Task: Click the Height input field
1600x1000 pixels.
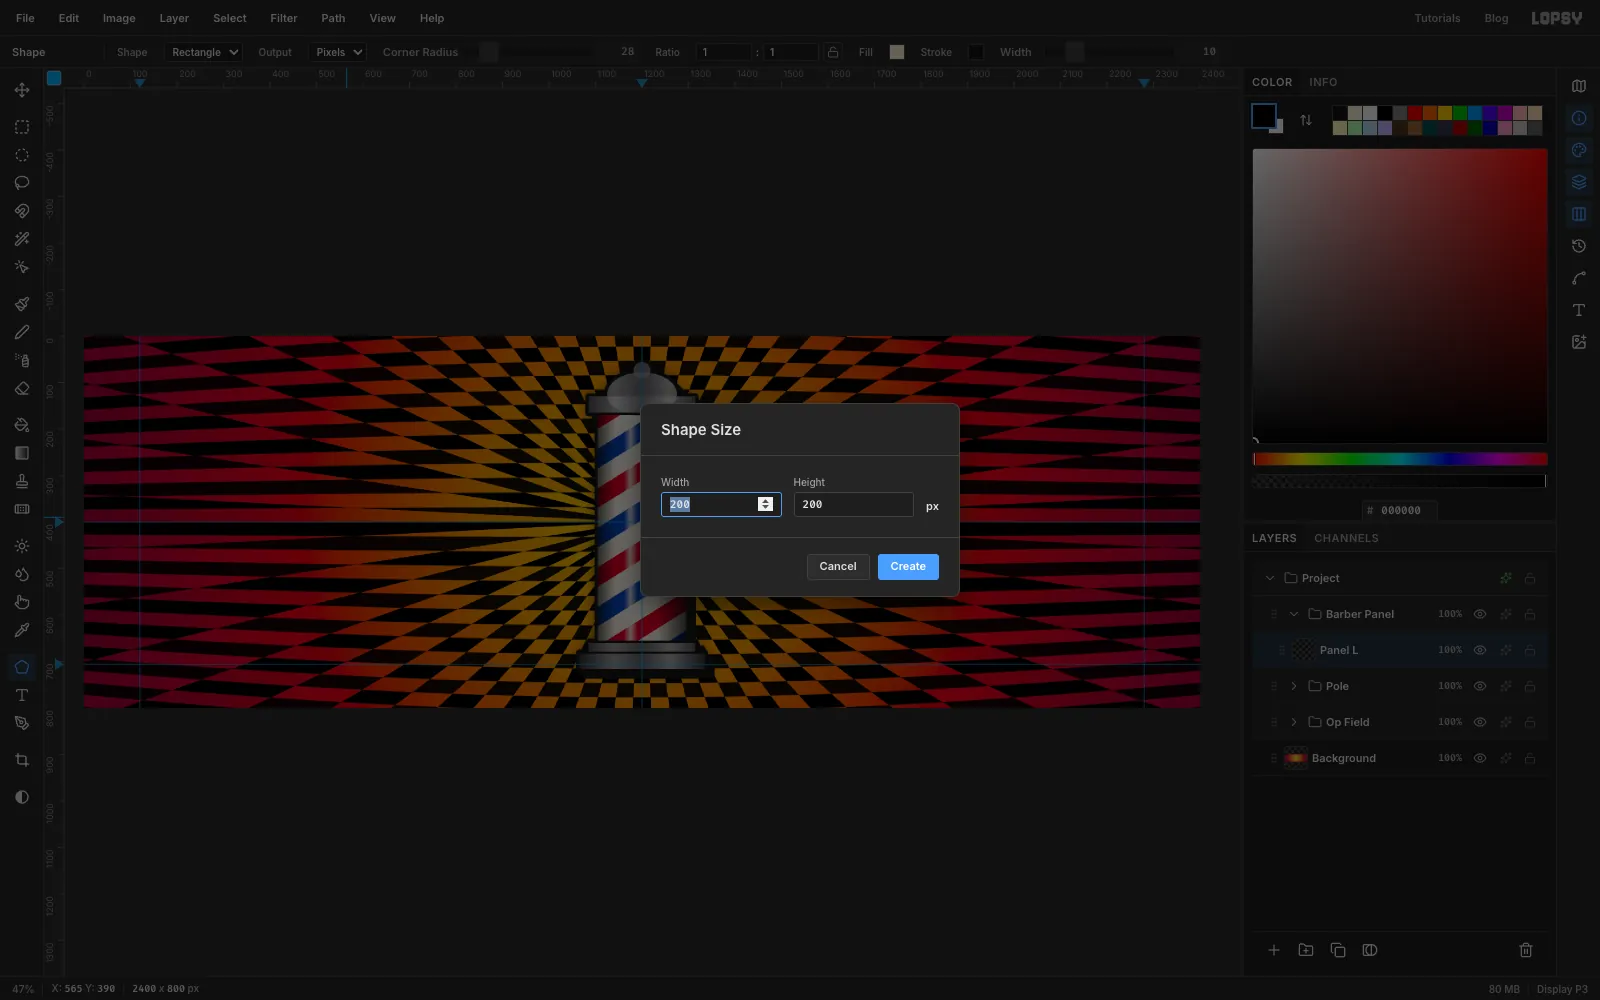Action: coord(853,505)
